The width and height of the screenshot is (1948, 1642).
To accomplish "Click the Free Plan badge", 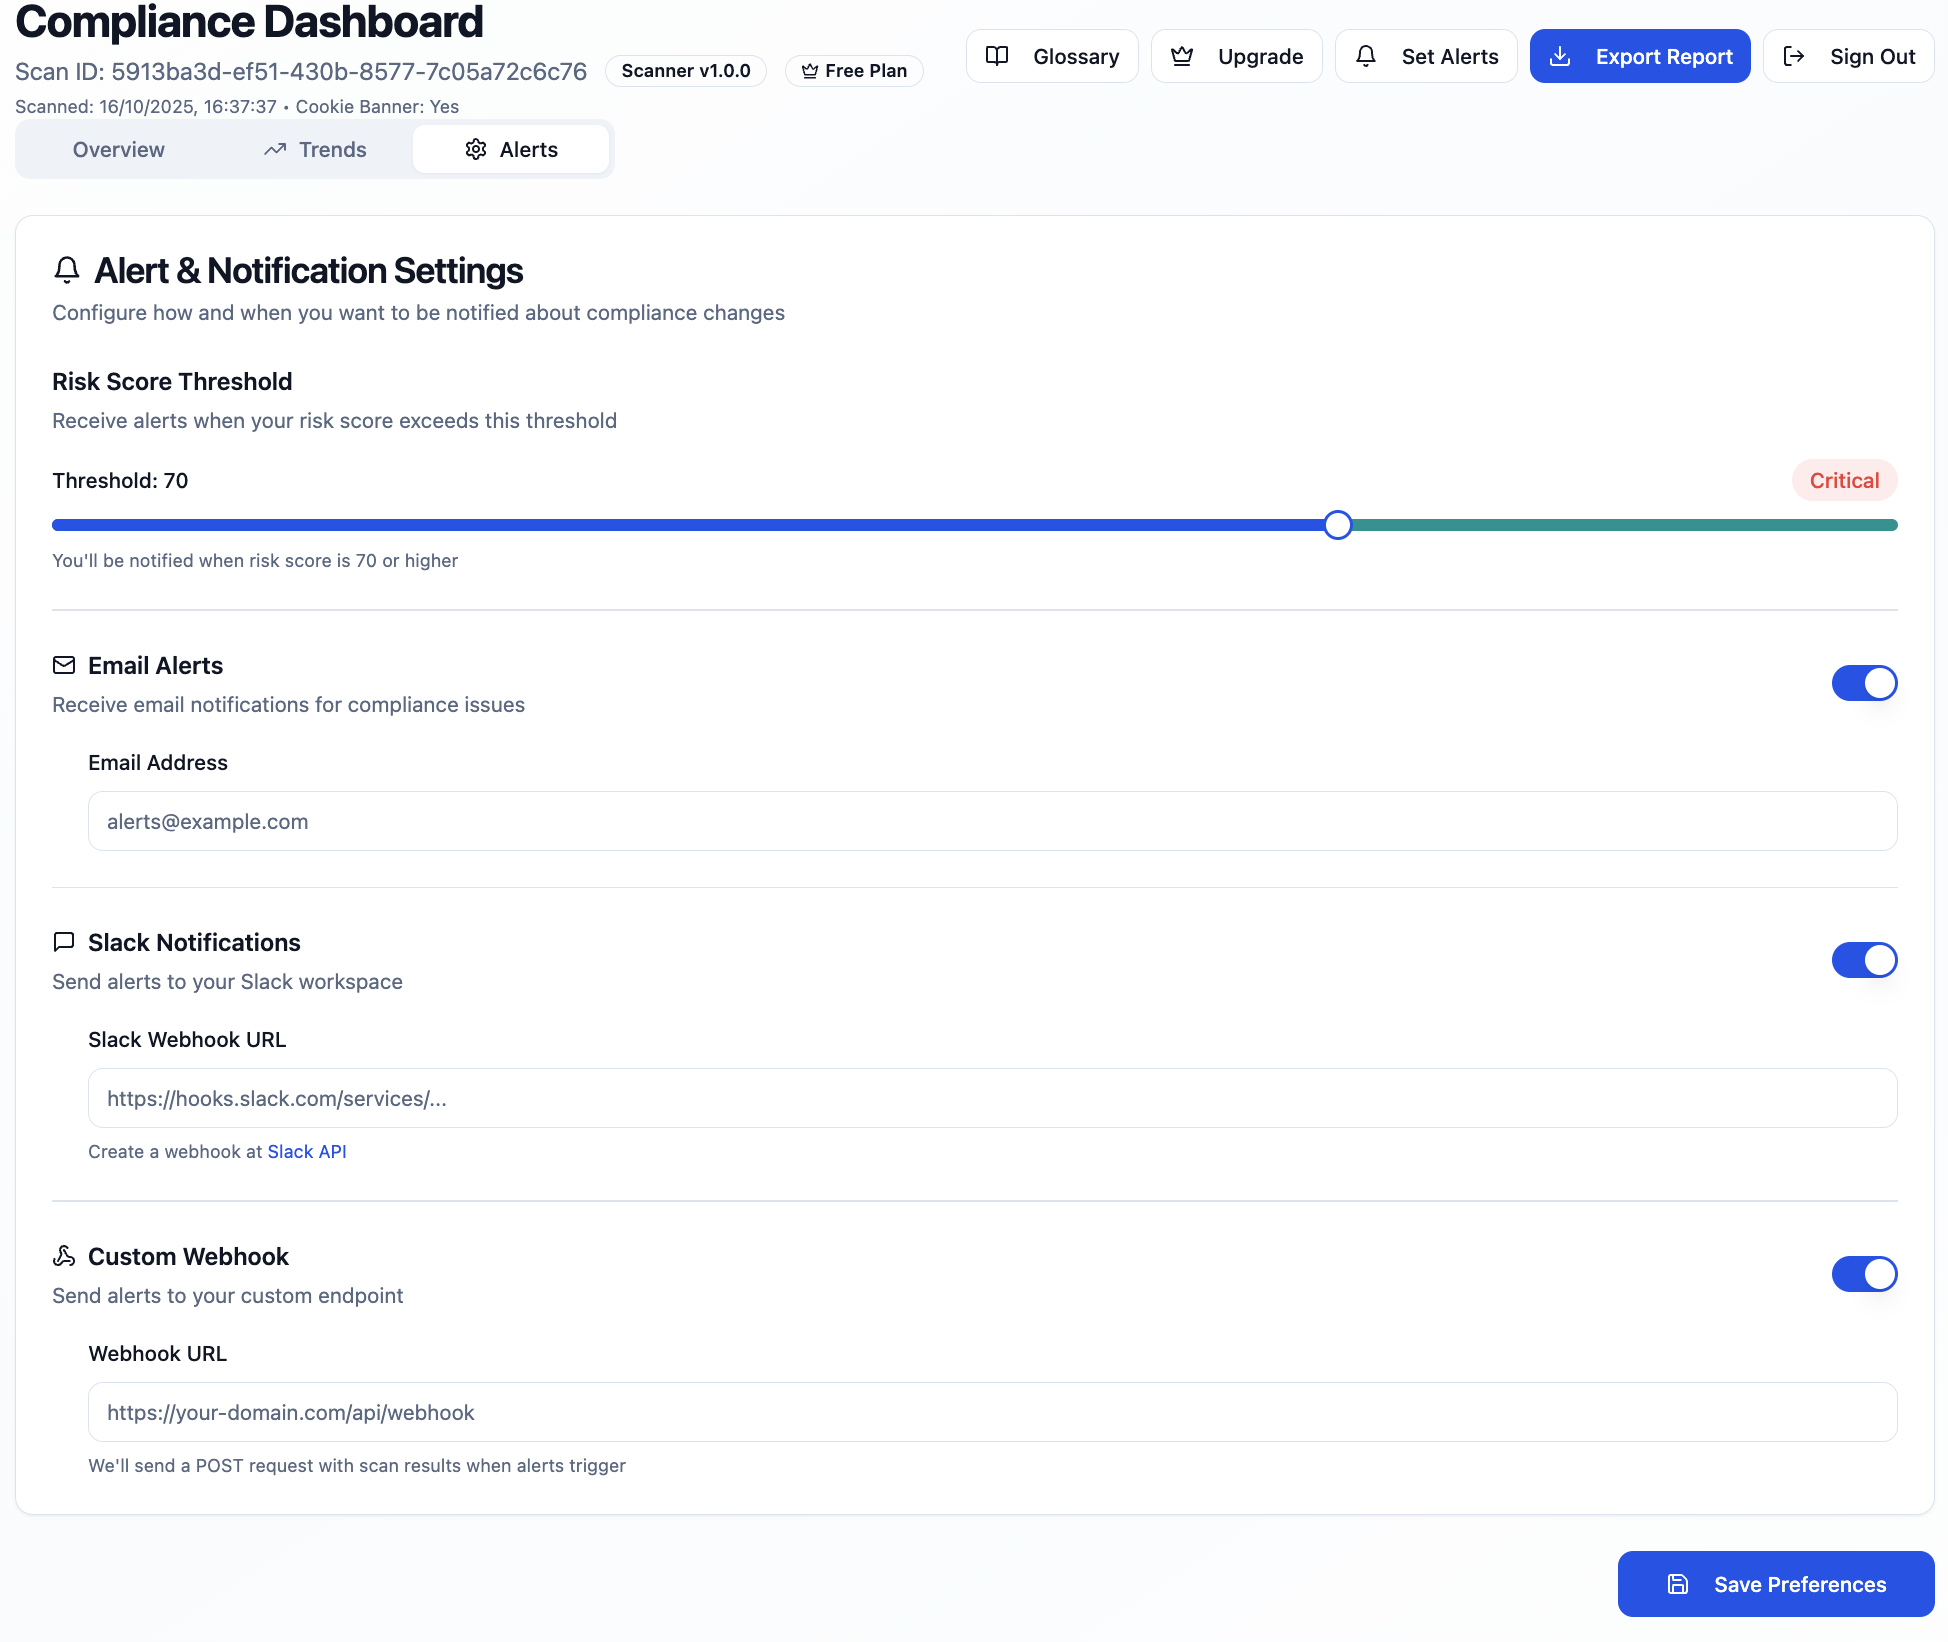I will pyautogui.click(x=854, y=71).
